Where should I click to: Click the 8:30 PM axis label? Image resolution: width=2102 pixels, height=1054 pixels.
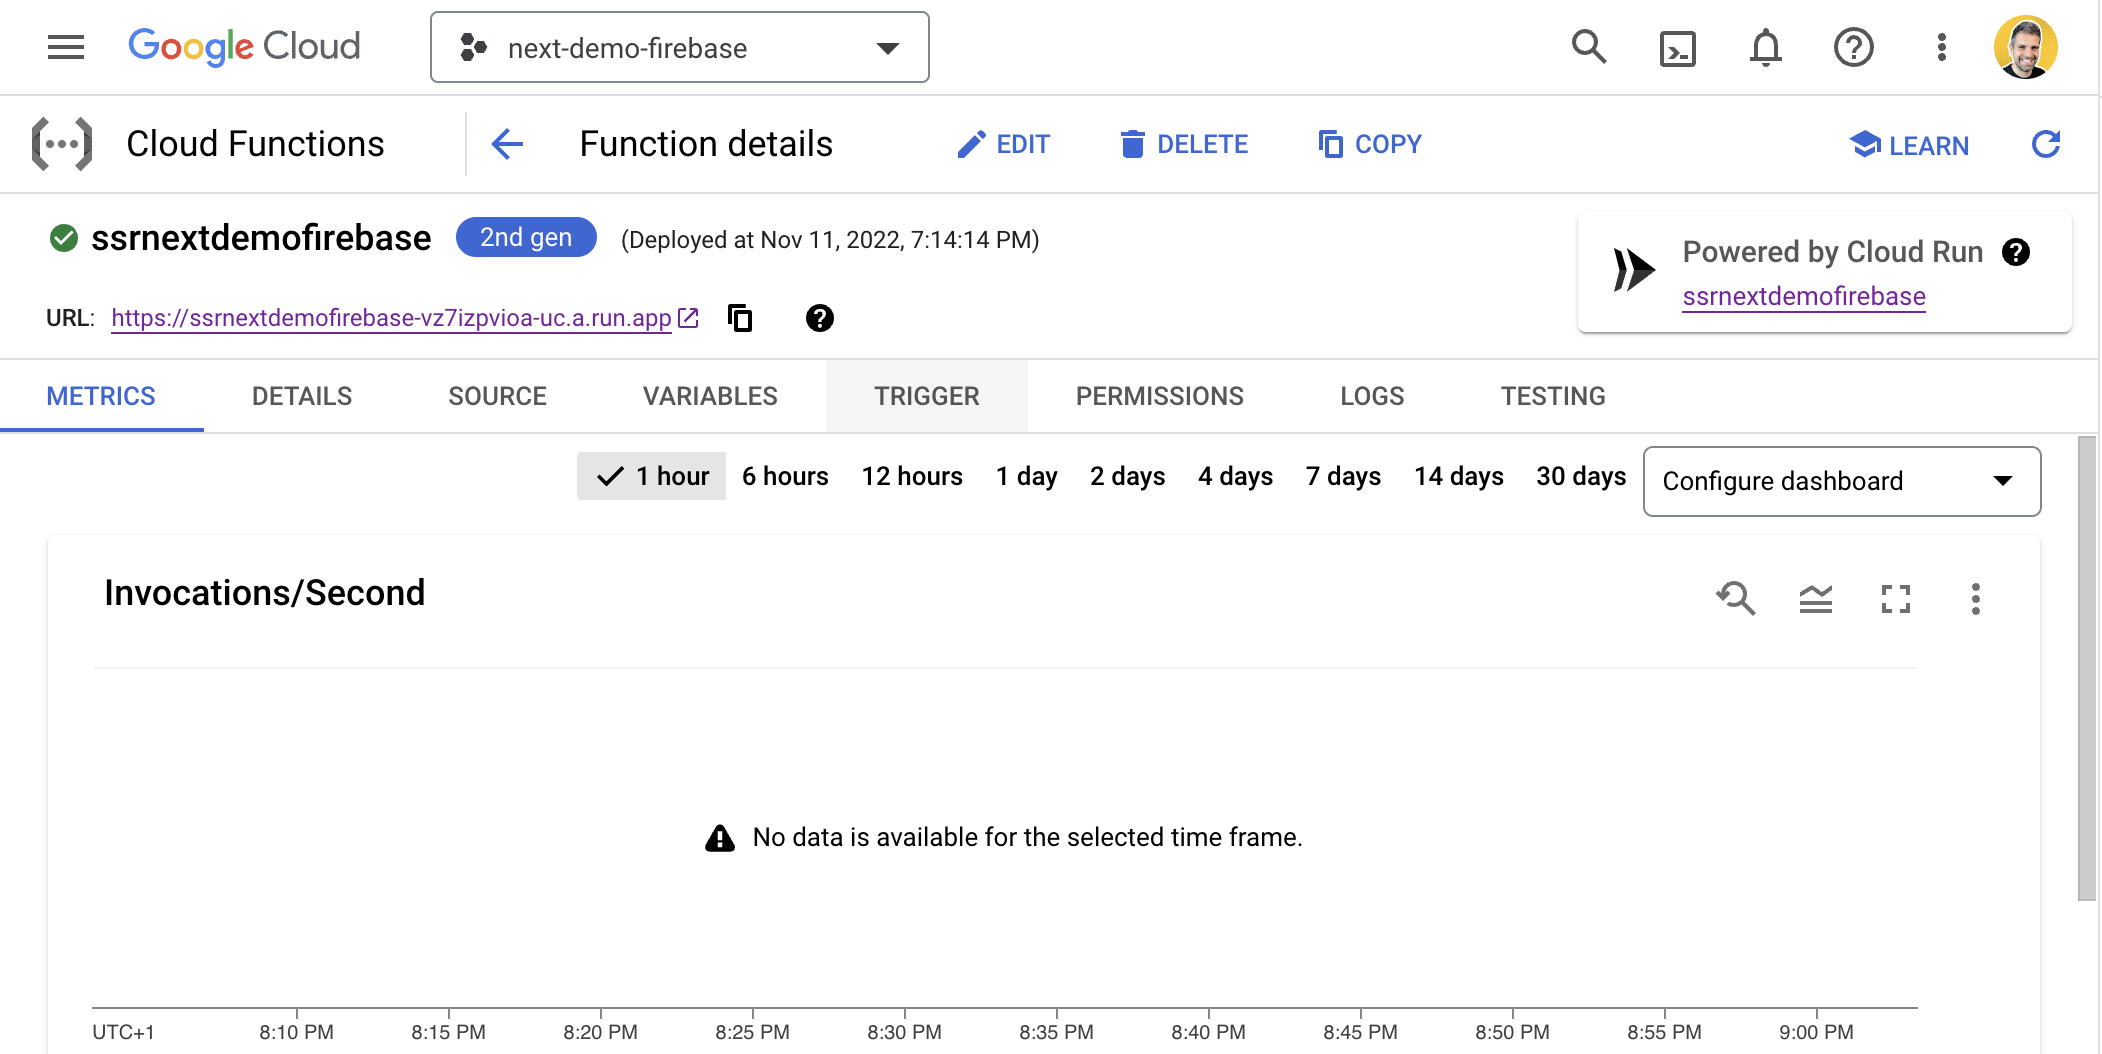click(904, 1032)
